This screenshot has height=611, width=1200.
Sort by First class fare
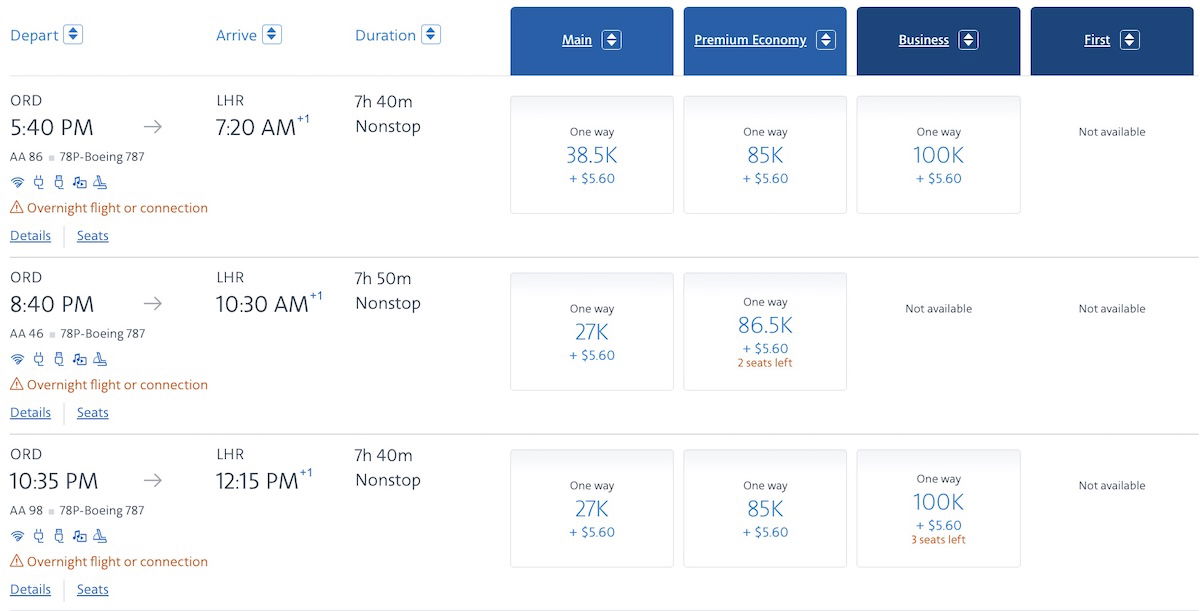[x=1111, y=41]
